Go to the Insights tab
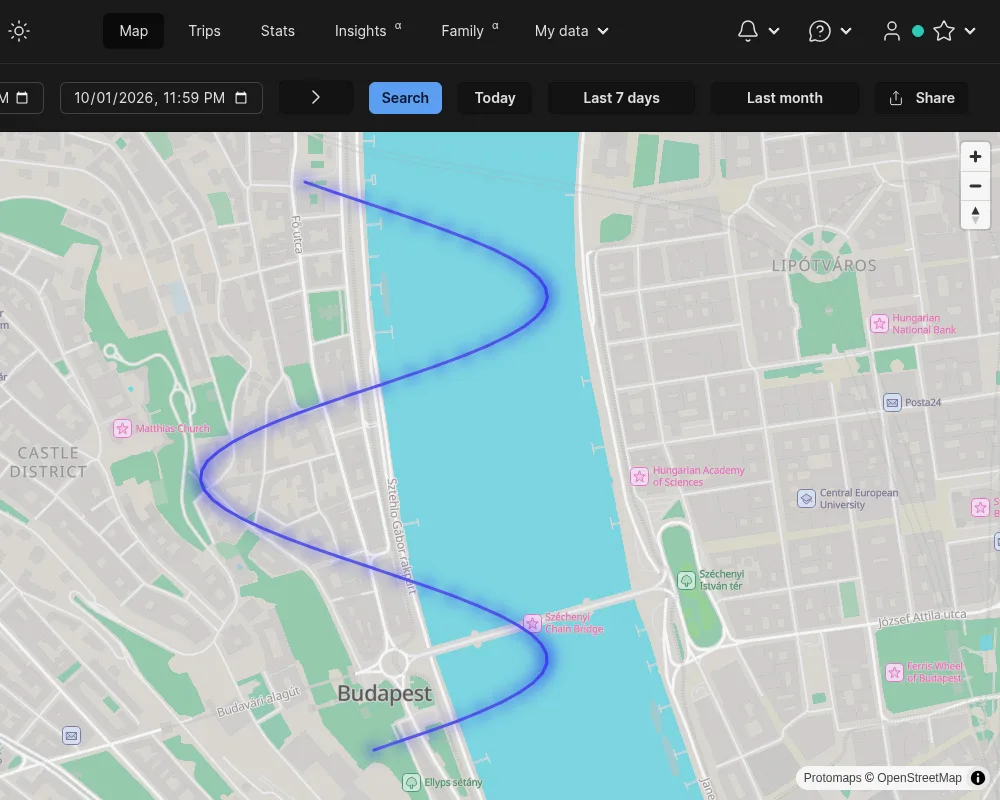 pyautogui.click(x=368, y=31)
